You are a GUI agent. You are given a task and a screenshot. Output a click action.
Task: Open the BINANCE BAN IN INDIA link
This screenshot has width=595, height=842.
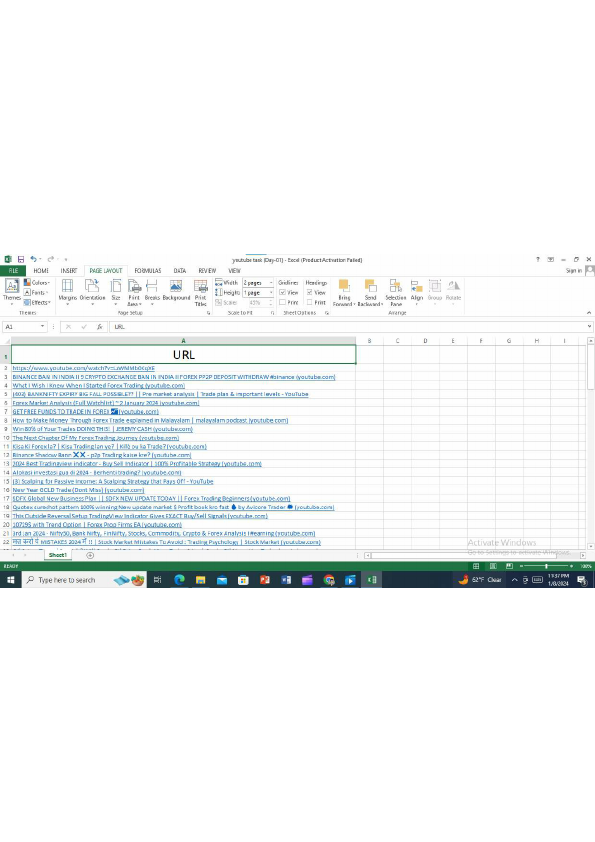tap(174, 377)
